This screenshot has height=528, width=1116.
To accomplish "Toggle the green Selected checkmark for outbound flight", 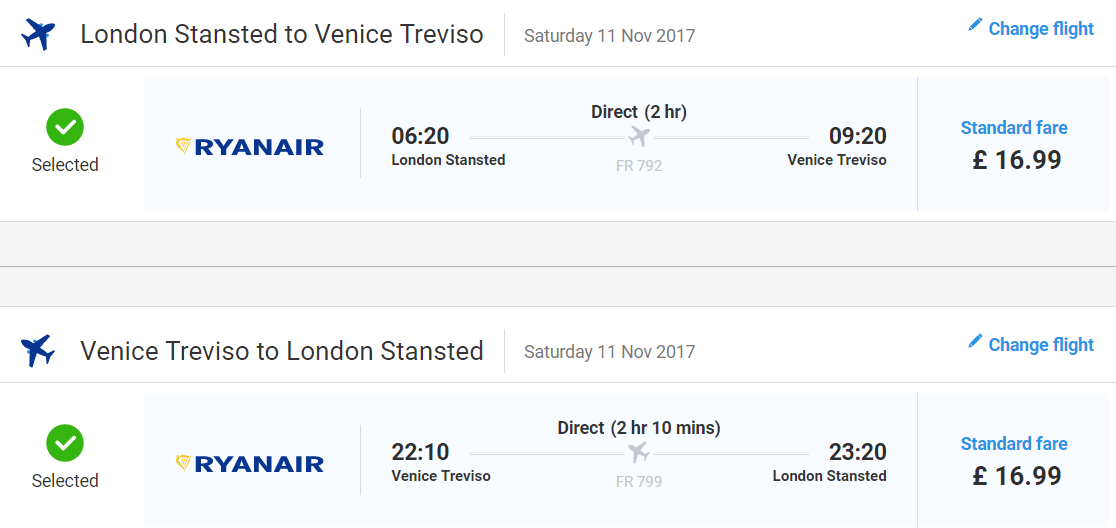I will (x=65, y=127).
